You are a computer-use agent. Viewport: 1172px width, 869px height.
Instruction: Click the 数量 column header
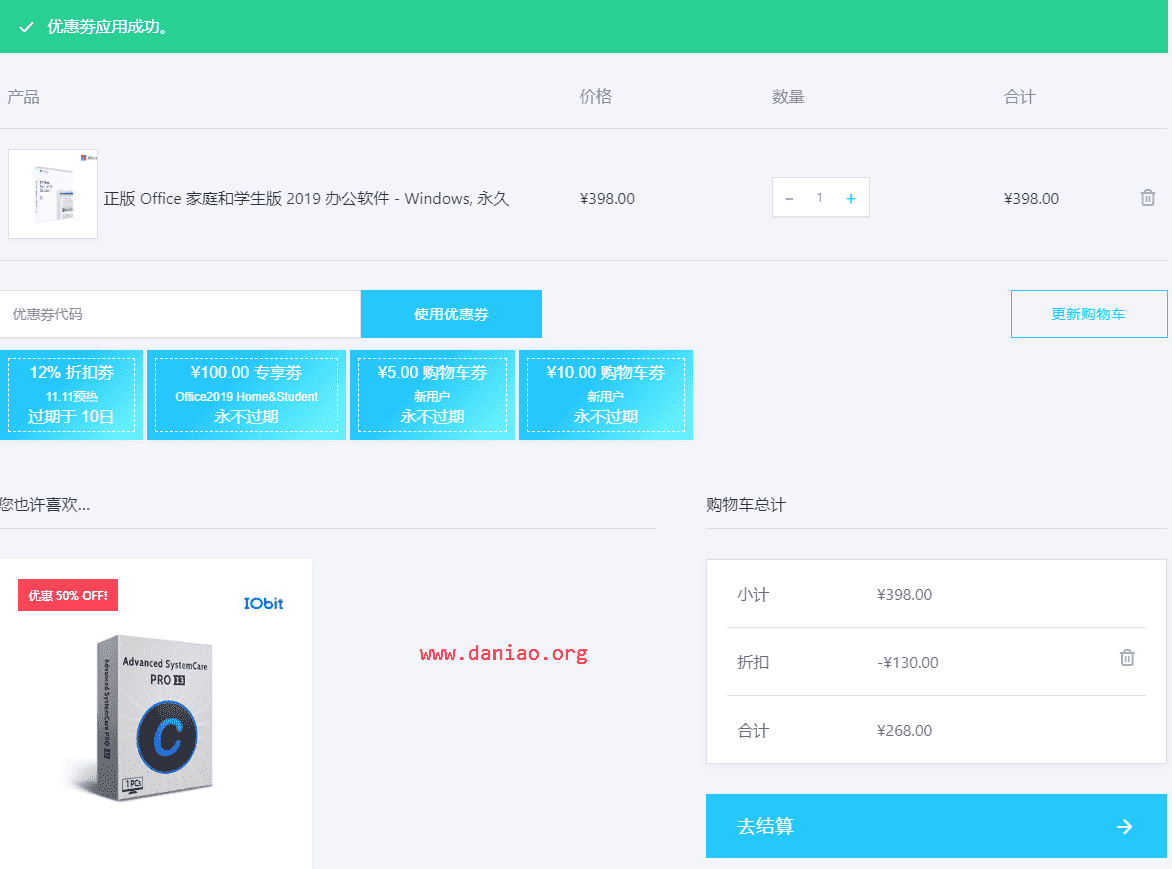click(789, 97)
